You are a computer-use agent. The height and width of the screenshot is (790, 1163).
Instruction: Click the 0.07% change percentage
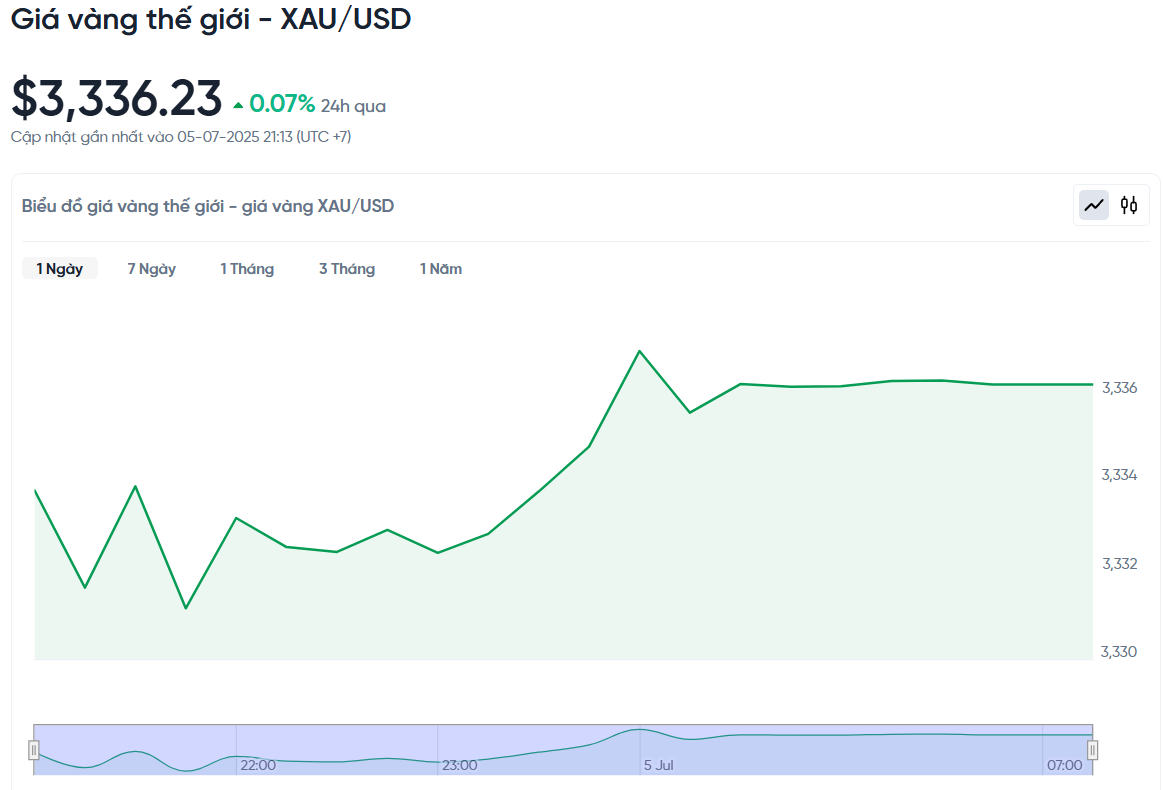point(282,104)
